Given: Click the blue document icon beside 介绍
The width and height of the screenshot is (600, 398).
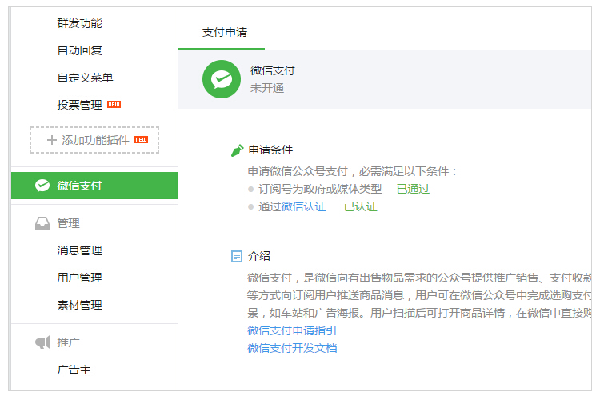Looking at the screenshot, I should point(236,256).
